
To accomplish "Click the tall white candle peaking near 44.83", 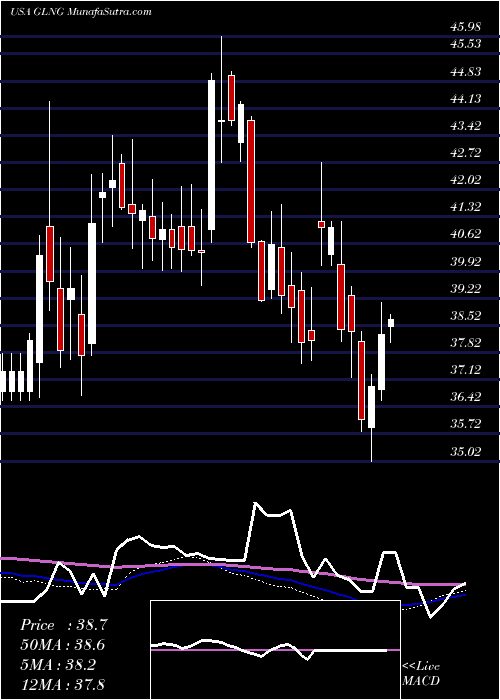I will tap(211, 155).
